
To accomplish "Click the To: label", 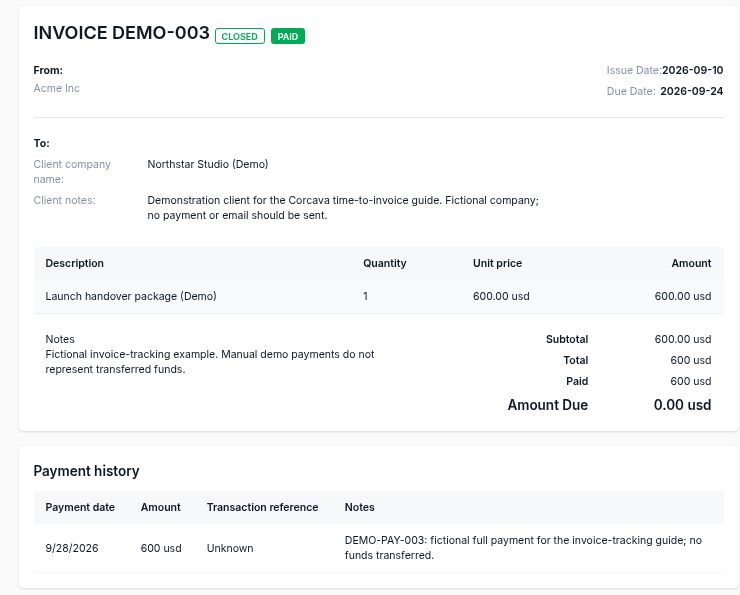I will coord(42,143).
